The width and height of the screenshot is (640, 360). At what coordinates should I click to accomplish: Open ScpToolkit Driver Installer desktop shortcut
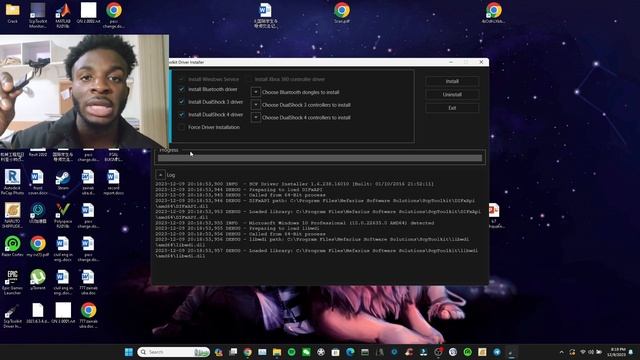coord(12,316)
